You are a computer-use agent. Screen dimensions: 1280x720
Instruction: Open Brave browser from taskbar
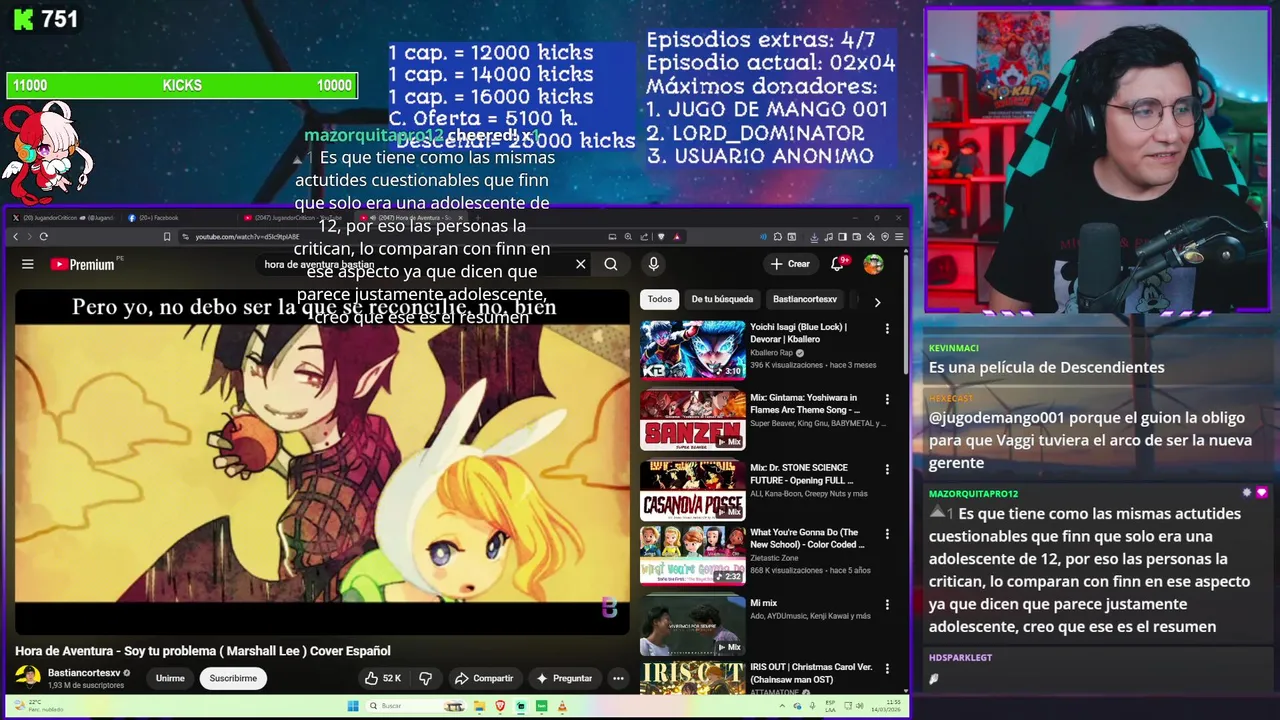pos(502,706)
